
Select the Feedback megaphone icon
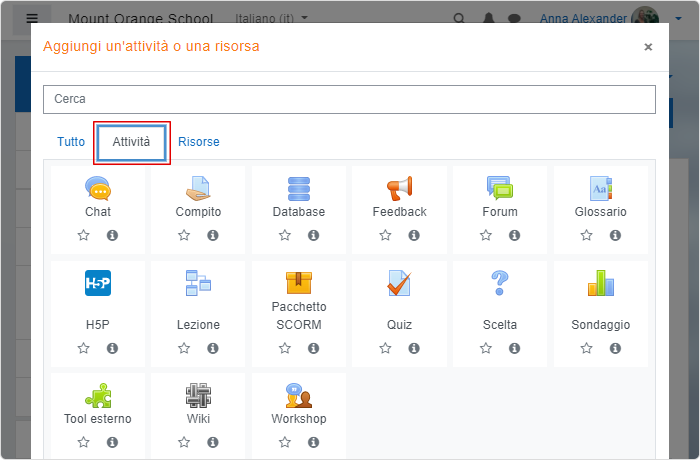tap(400, 188)
